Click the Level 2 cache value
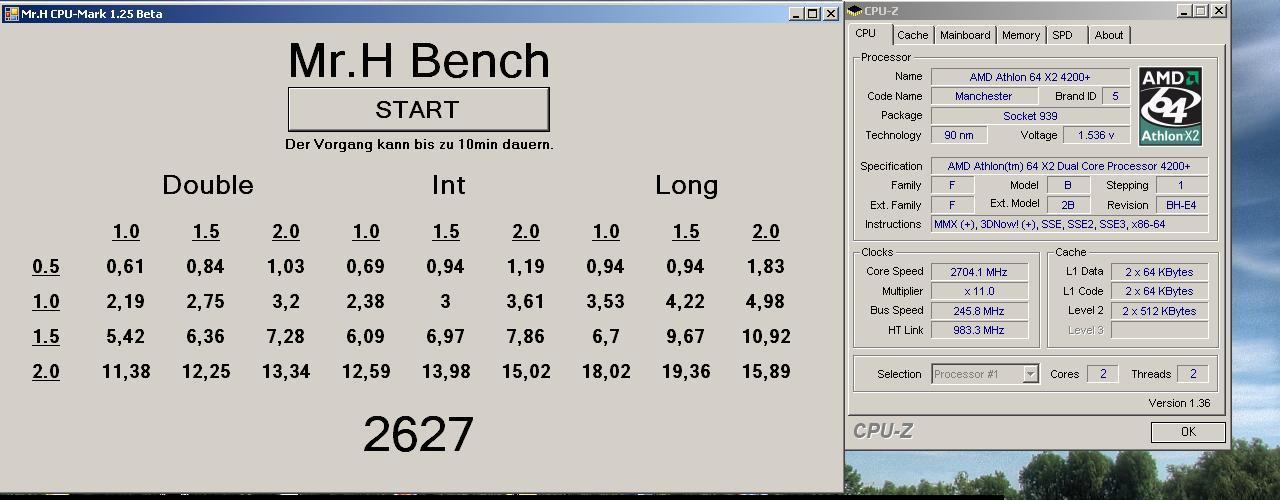 [1158, 311]
